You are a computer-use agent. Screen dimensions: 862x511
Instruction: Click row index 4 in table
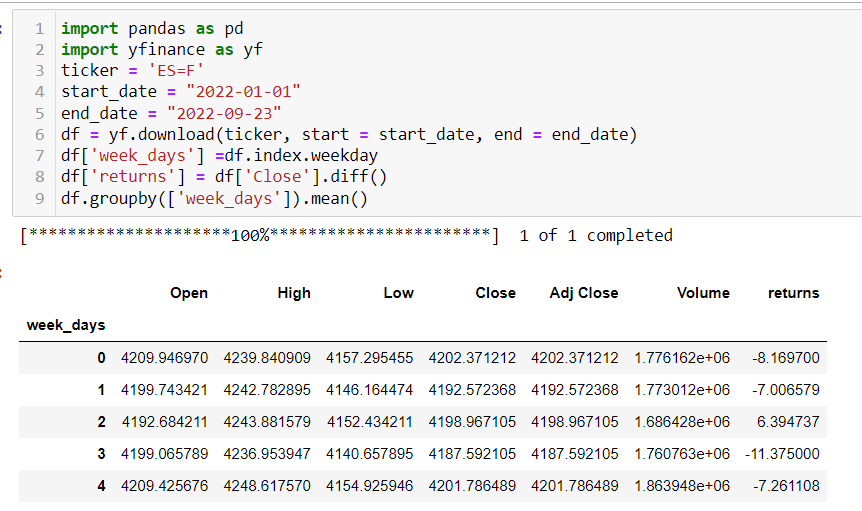[101, 486]
